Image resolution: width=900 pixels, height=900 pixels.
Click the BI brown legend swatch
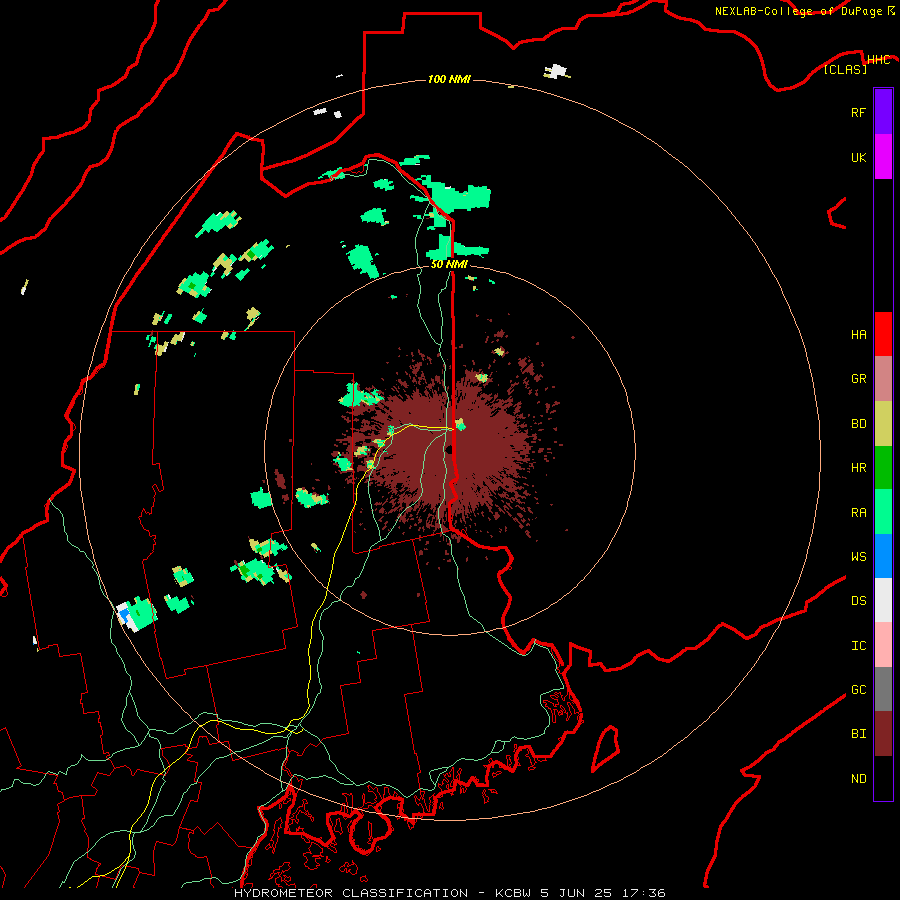click(x=883, y=734)
